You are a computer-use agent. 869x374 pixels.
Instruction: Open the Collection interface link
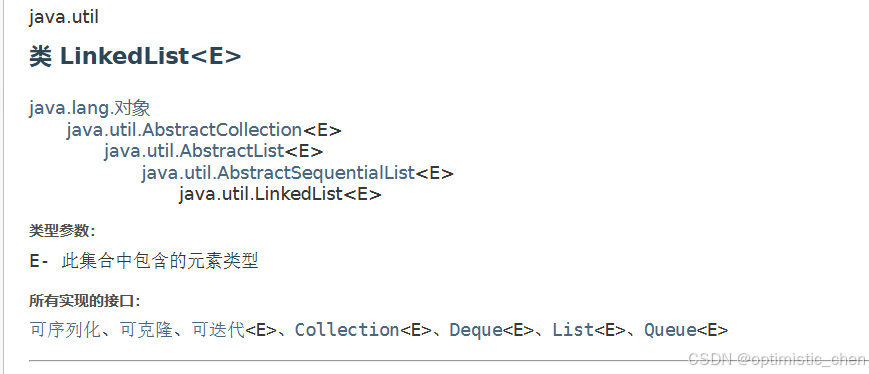coord(347,330)
